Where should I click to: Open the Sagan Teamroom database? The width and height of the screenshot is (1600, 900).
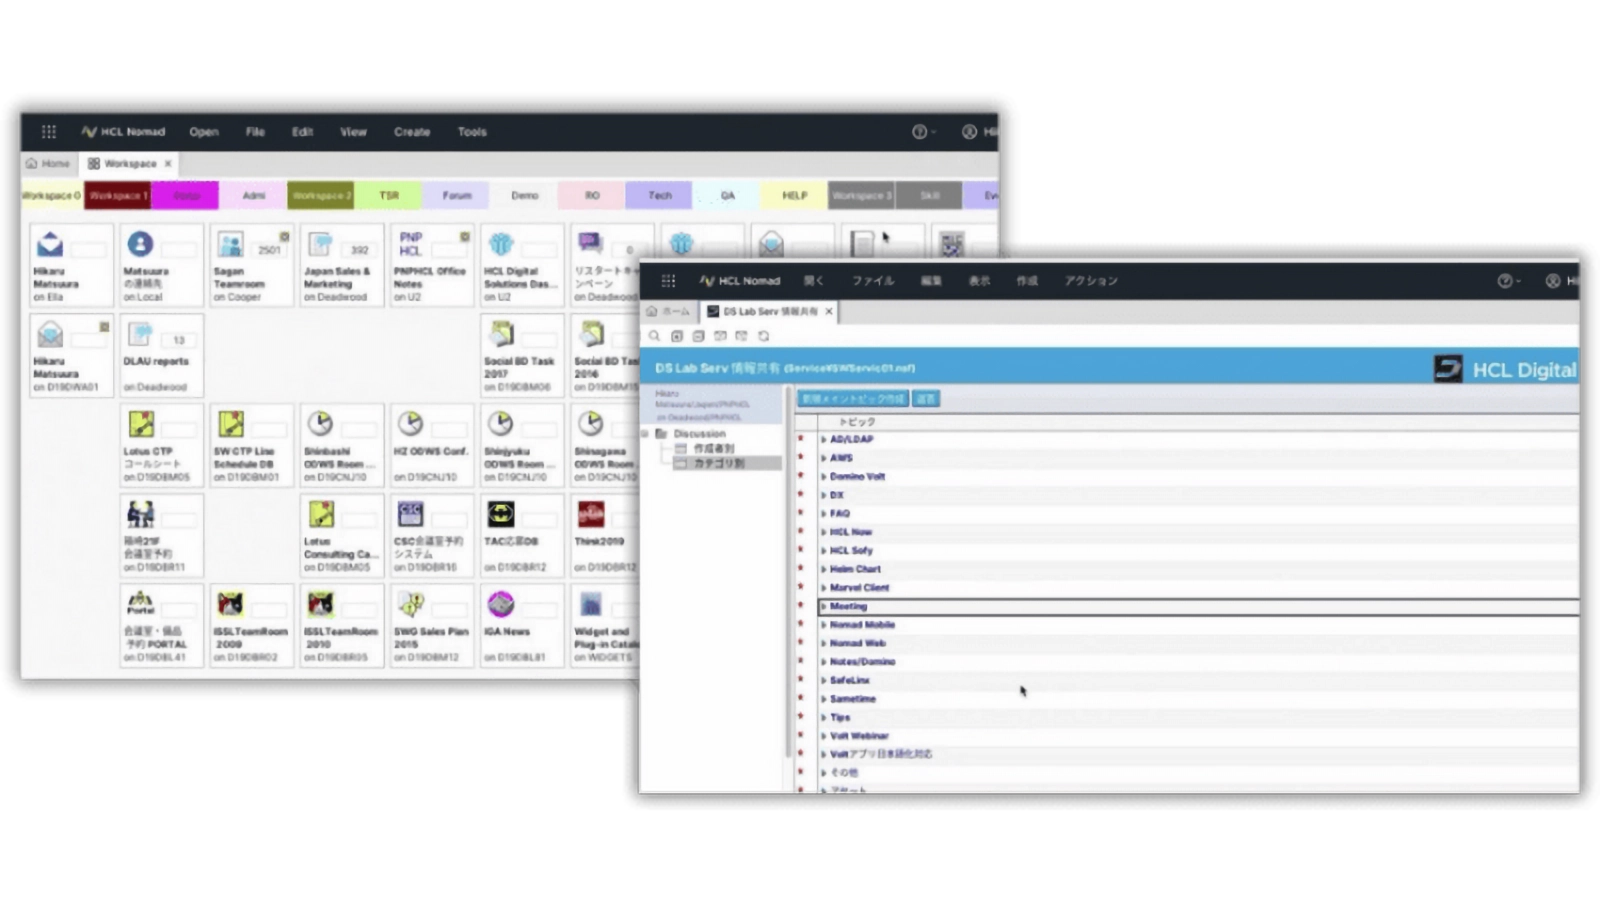tap(250, 266)
